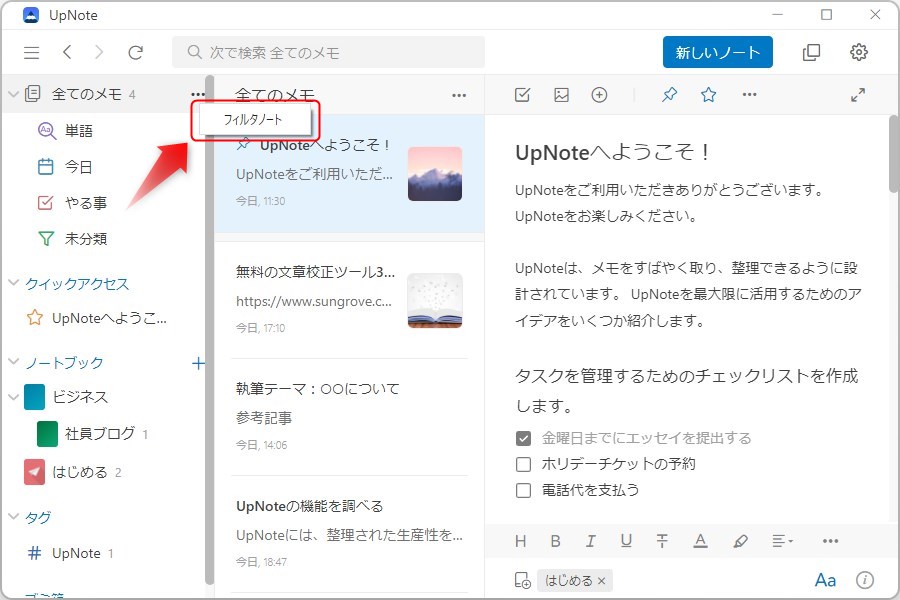Click the search field 次で検索 全てのメモ
Image resolution: width=900 pixels, height=600 pixels.
[328, 52]
